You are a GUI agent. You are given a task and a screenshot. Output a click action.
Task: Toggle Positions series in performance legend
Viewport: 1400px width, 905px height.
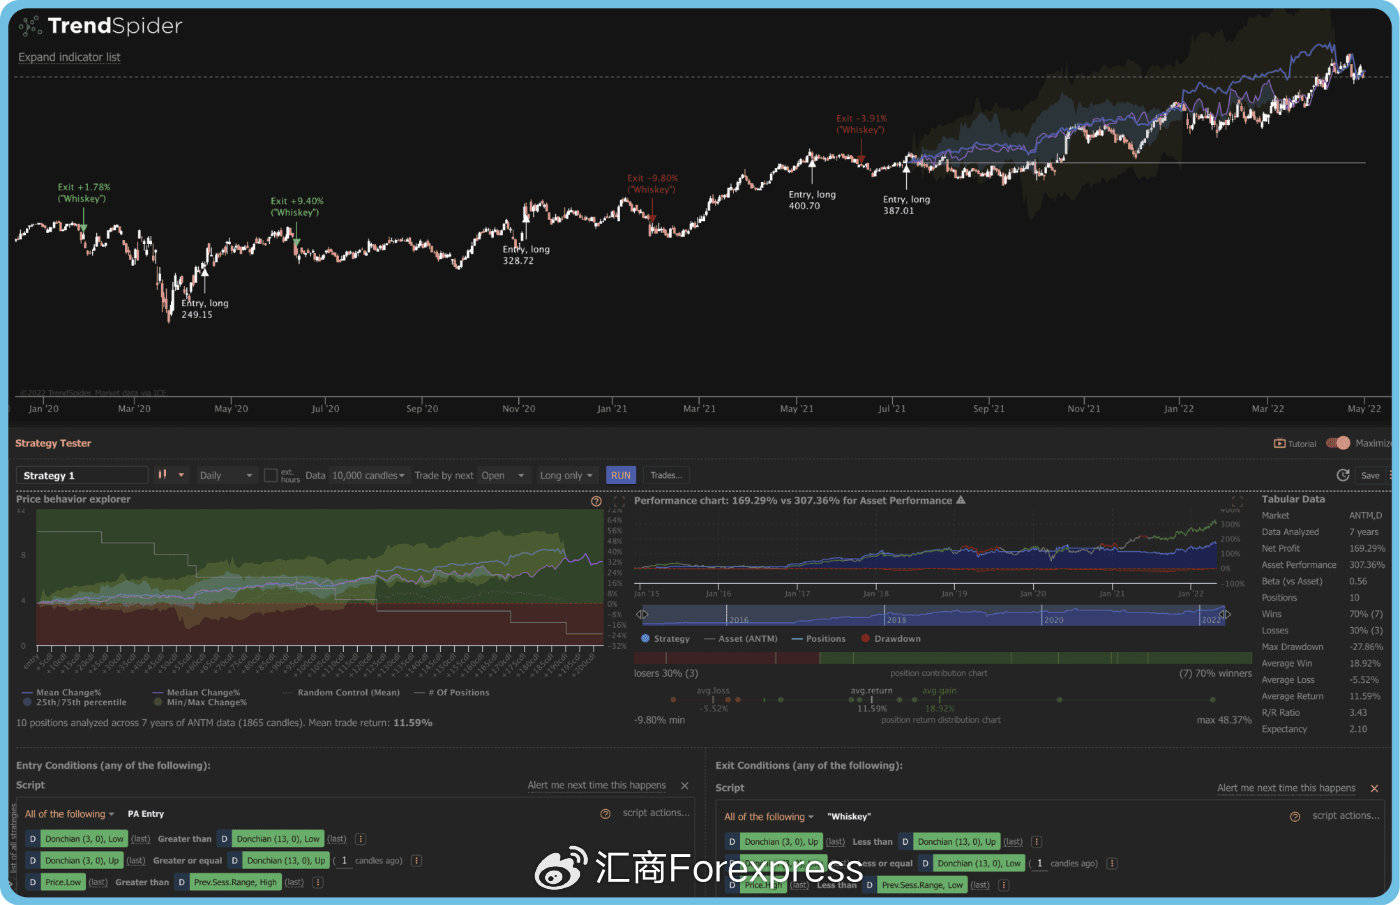click(x=818, y=638)
